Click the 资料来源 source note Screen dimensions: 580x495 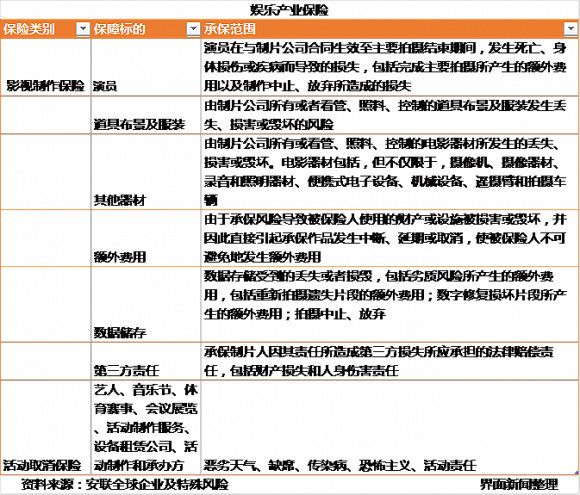point(125,484)
